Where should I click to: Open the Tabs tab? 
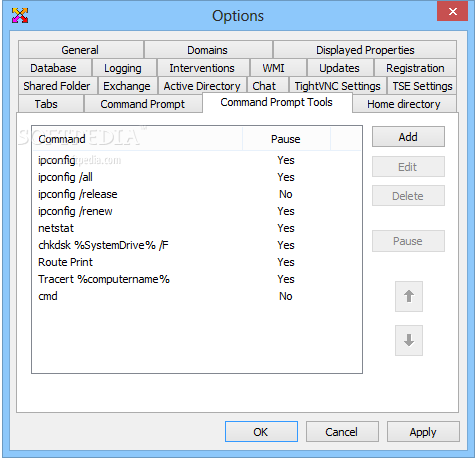tap(51, 104)
